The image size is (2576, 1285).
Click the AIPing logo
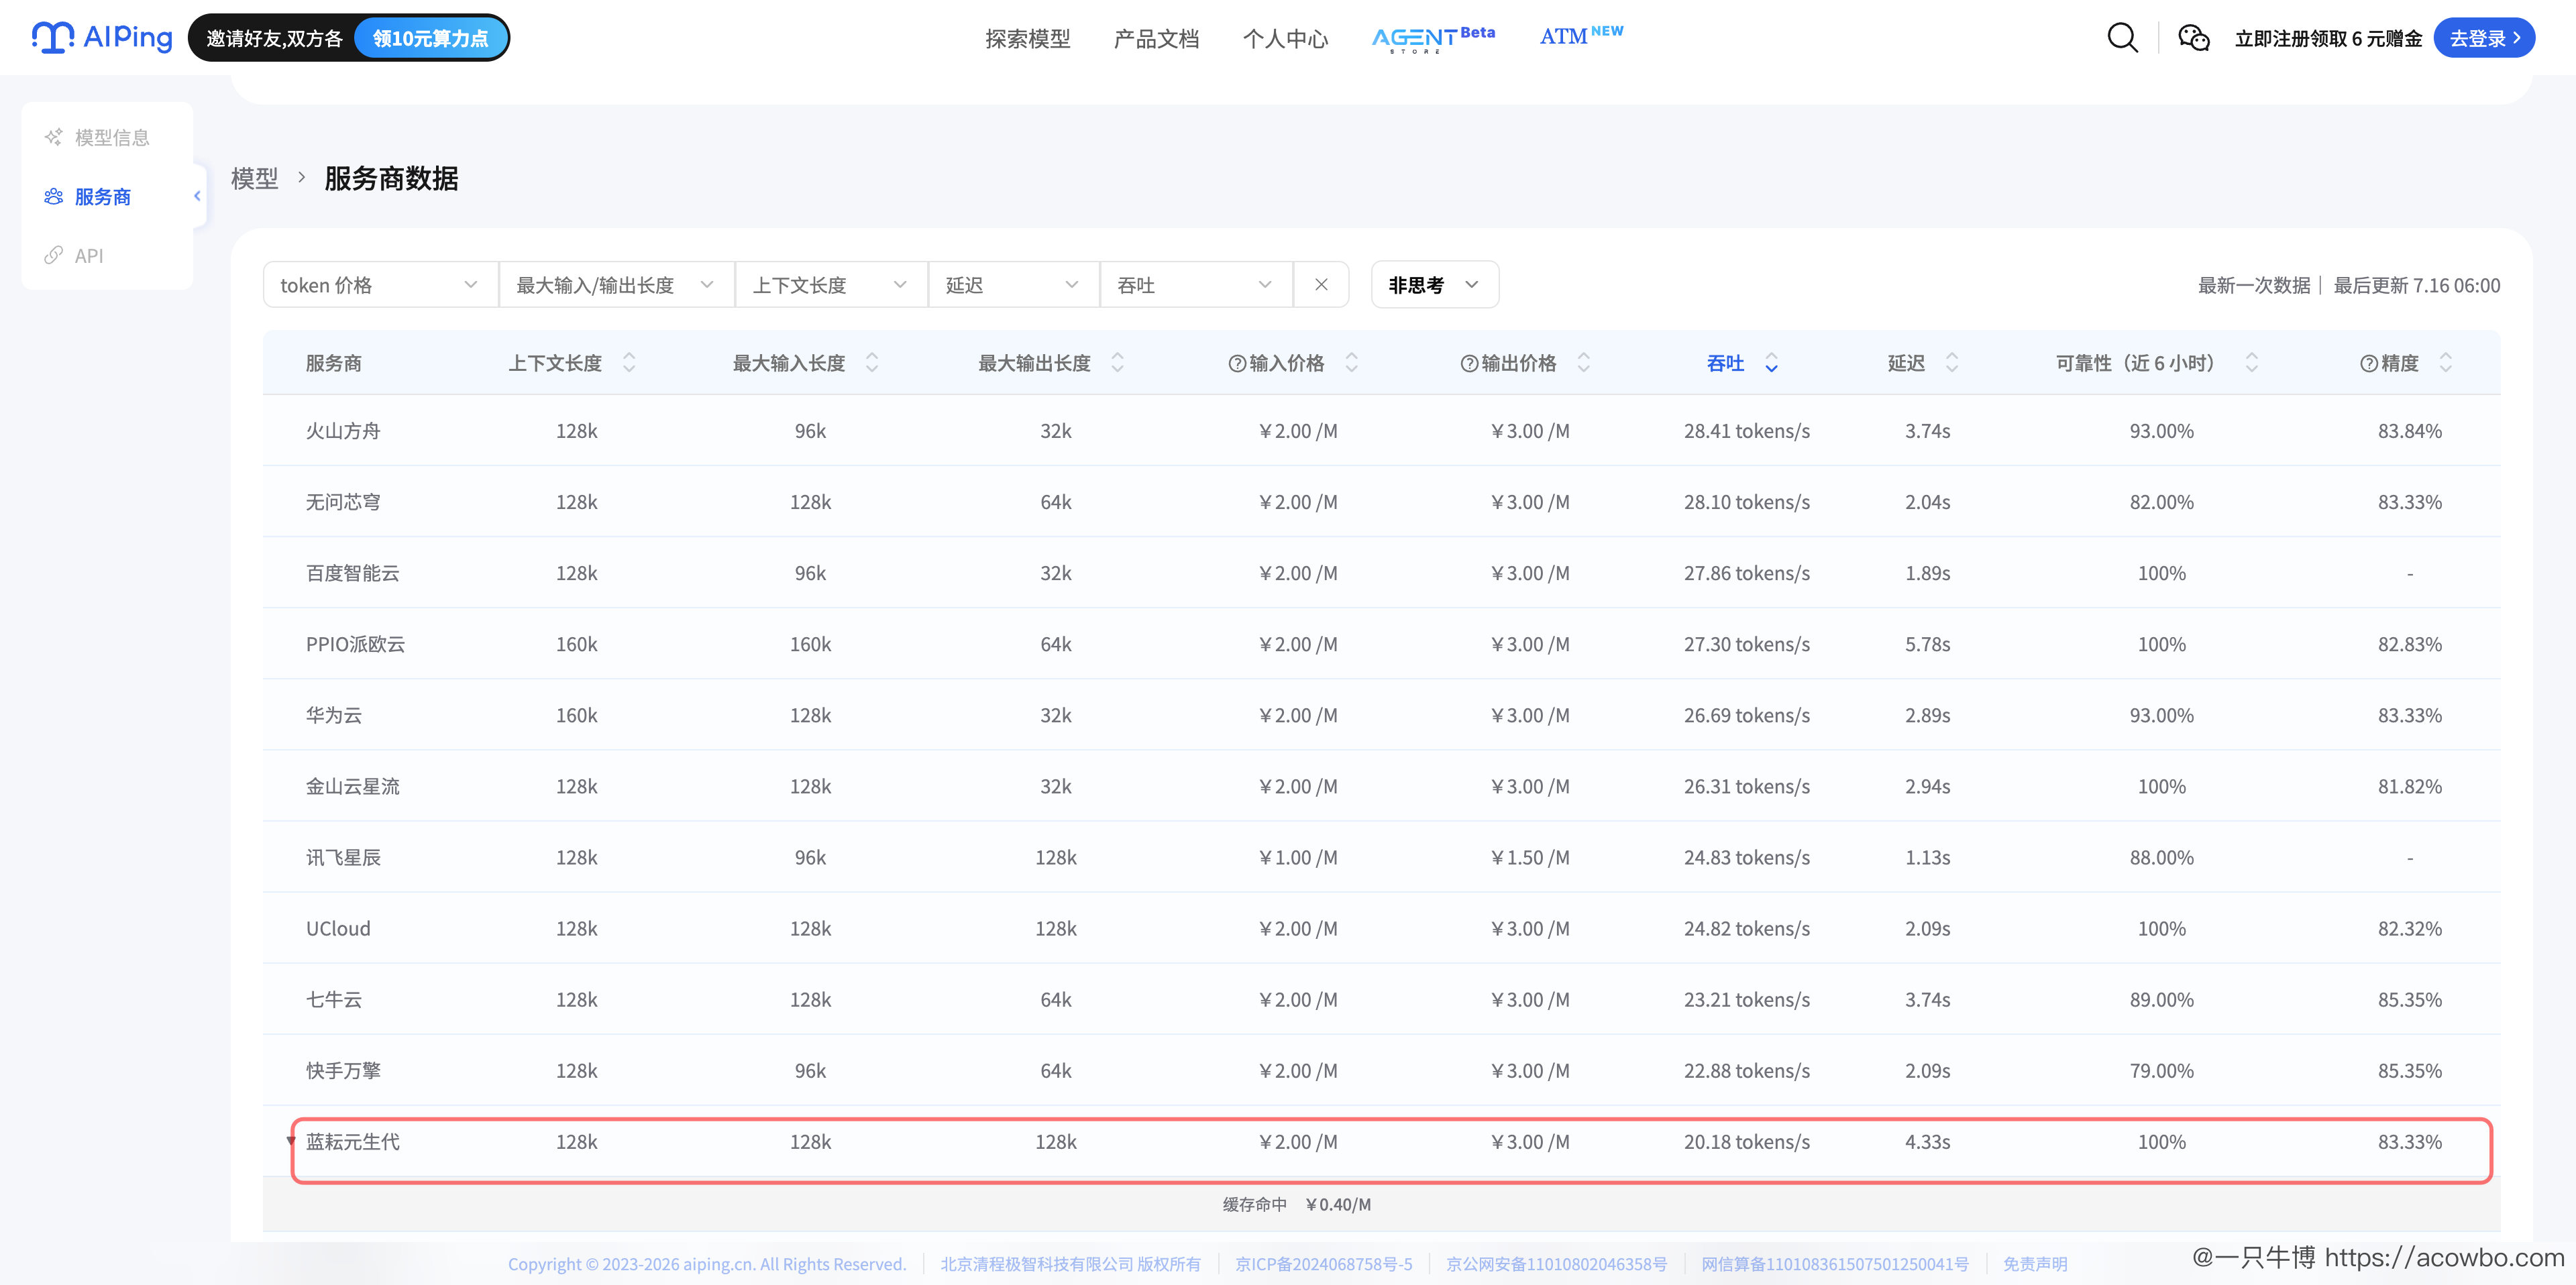tap(102, 37)
